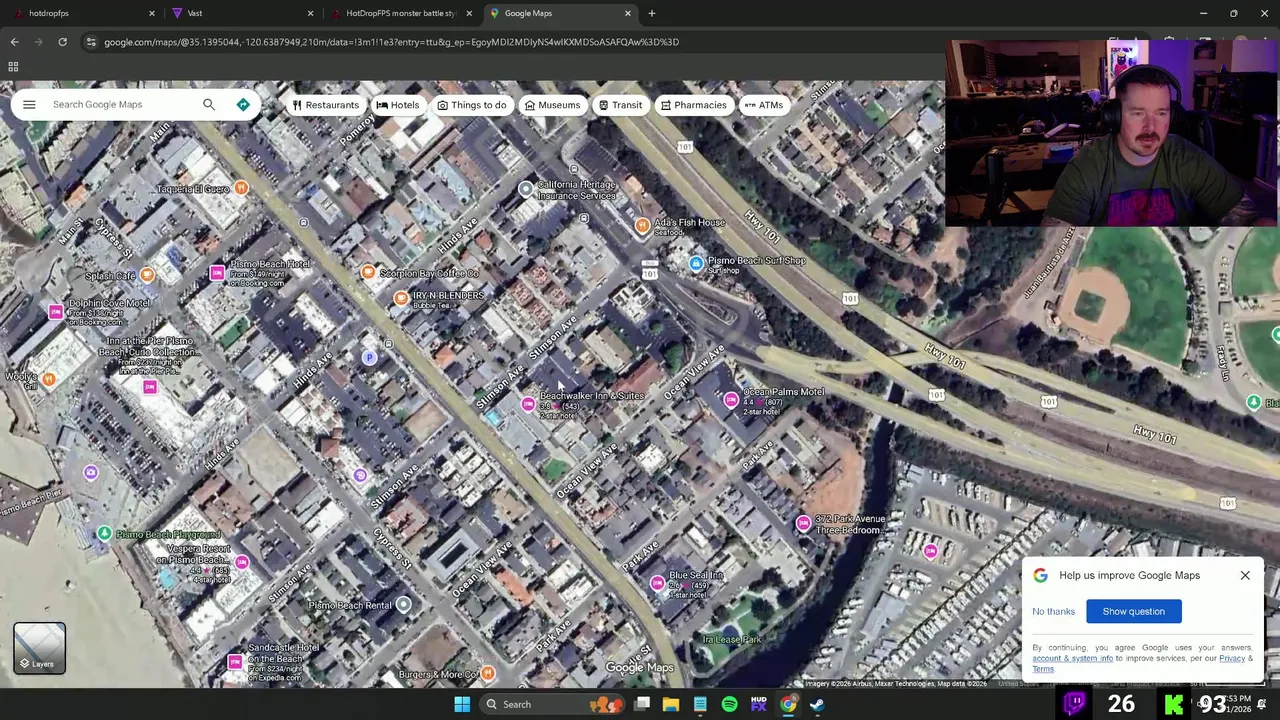
Task: Select the Google Maps browser tab
Action: pos(558,13)
